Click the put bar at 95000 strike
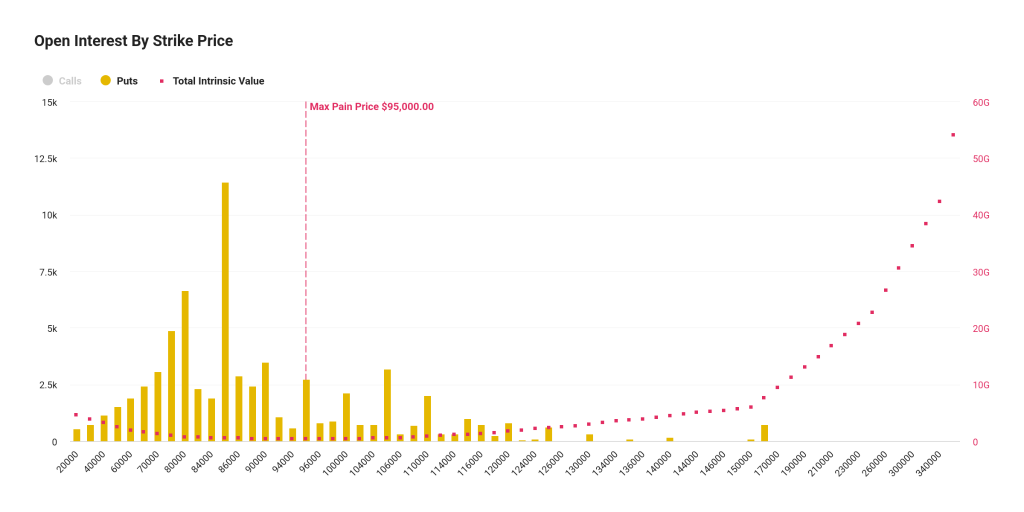The height and width of the screenshot is (512, 1024). coord(306,410)
